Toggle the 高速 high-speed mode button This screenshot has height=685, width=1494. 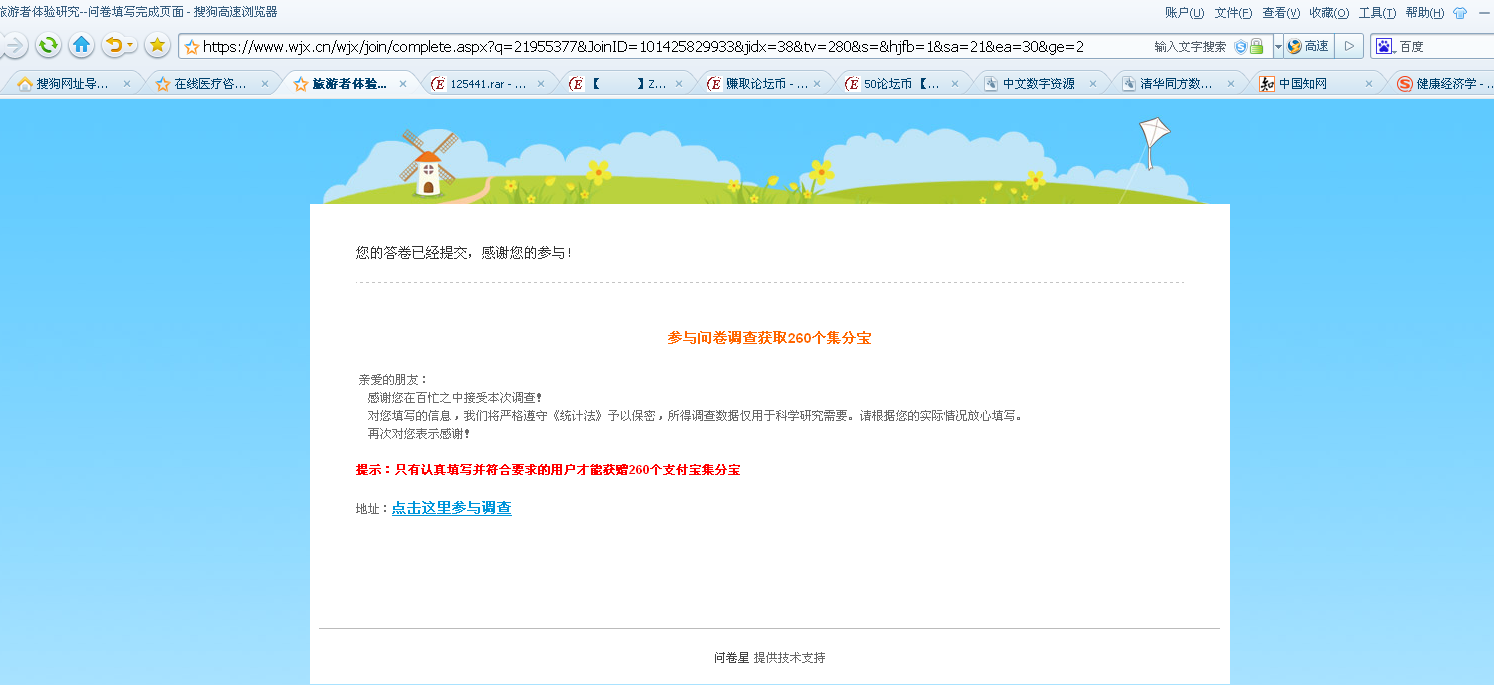click(1308, 46)
